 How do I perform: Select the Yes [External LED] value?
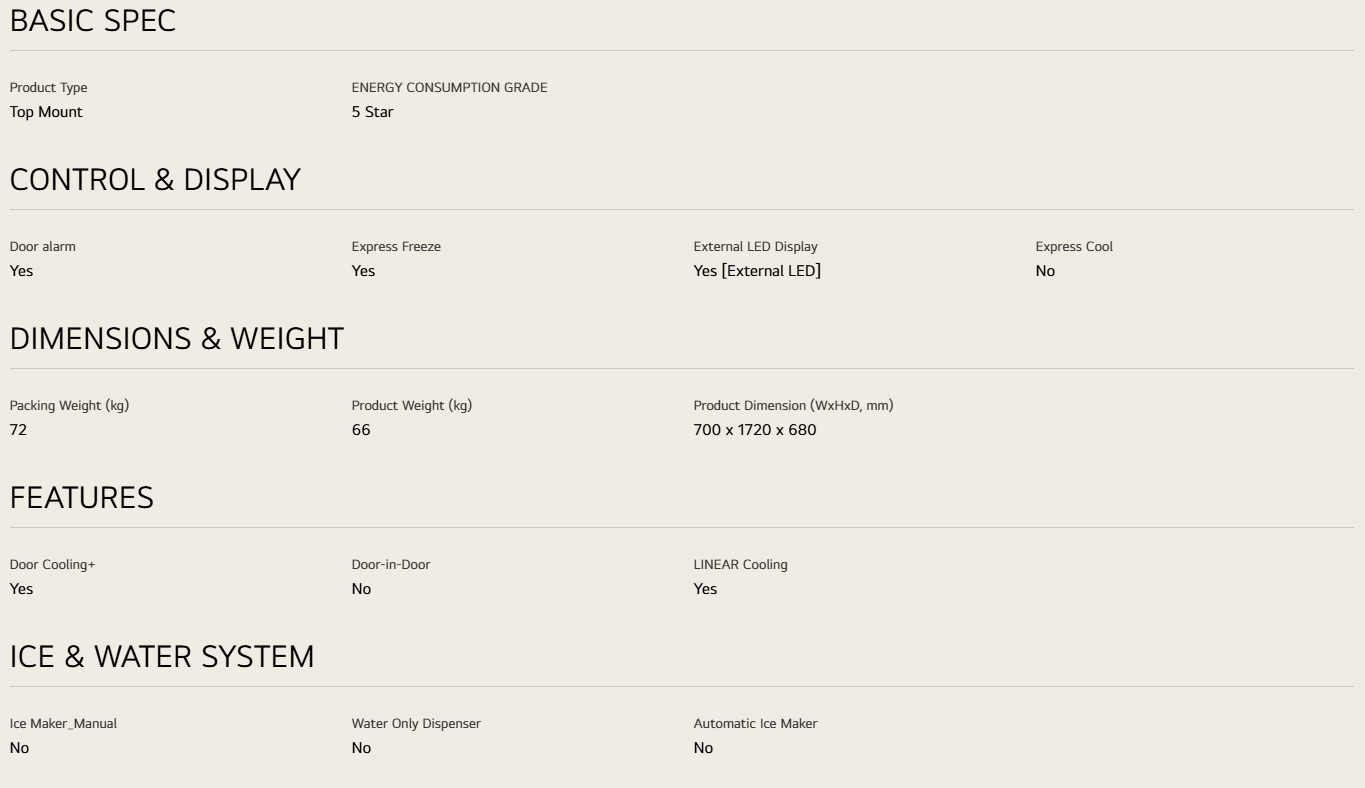coord(757,271)
